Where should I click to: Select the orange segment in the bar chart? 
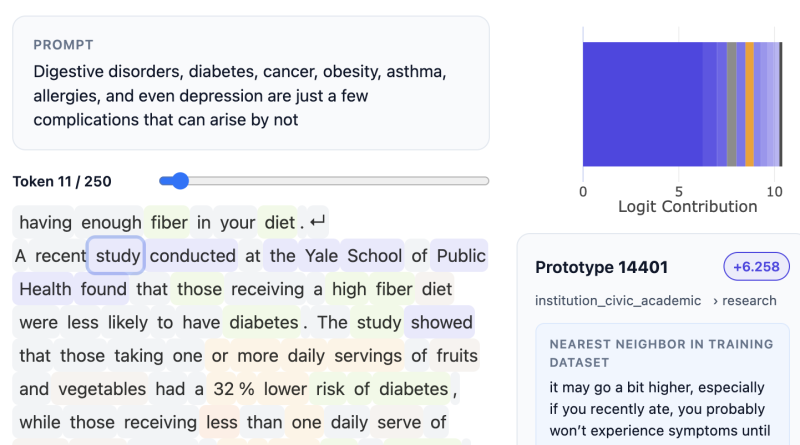pos(749,104)
